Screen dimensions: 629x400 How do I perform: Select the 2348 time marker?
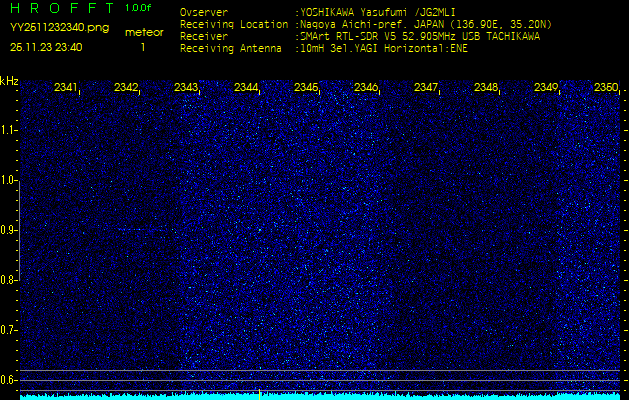pyautogui.click(x=485, y=87)
